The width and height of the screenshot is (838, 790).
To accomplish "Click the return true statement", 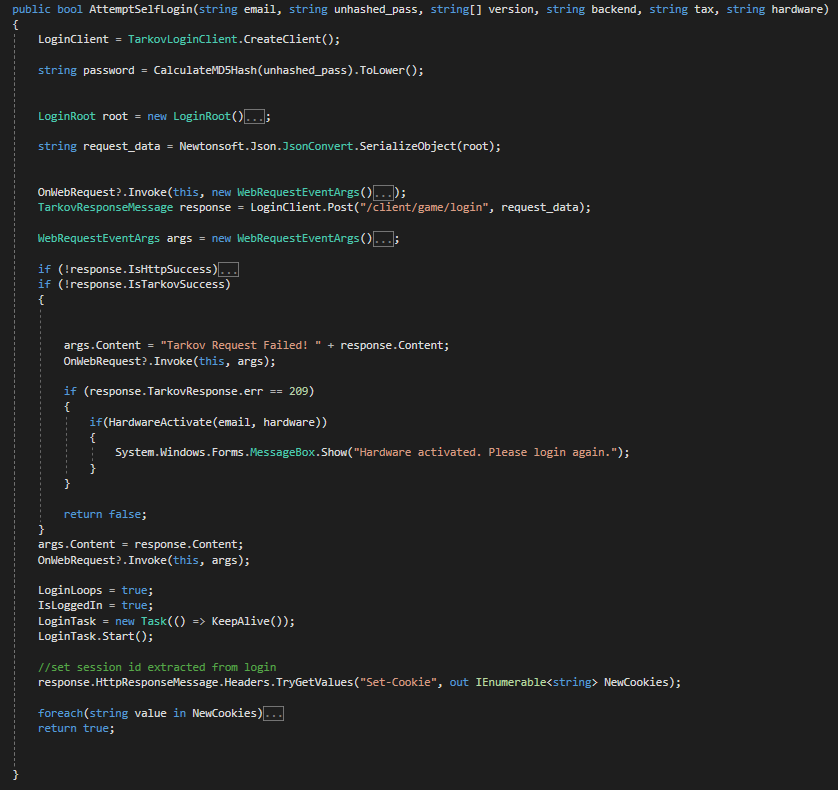I will [x=76, y=729].
